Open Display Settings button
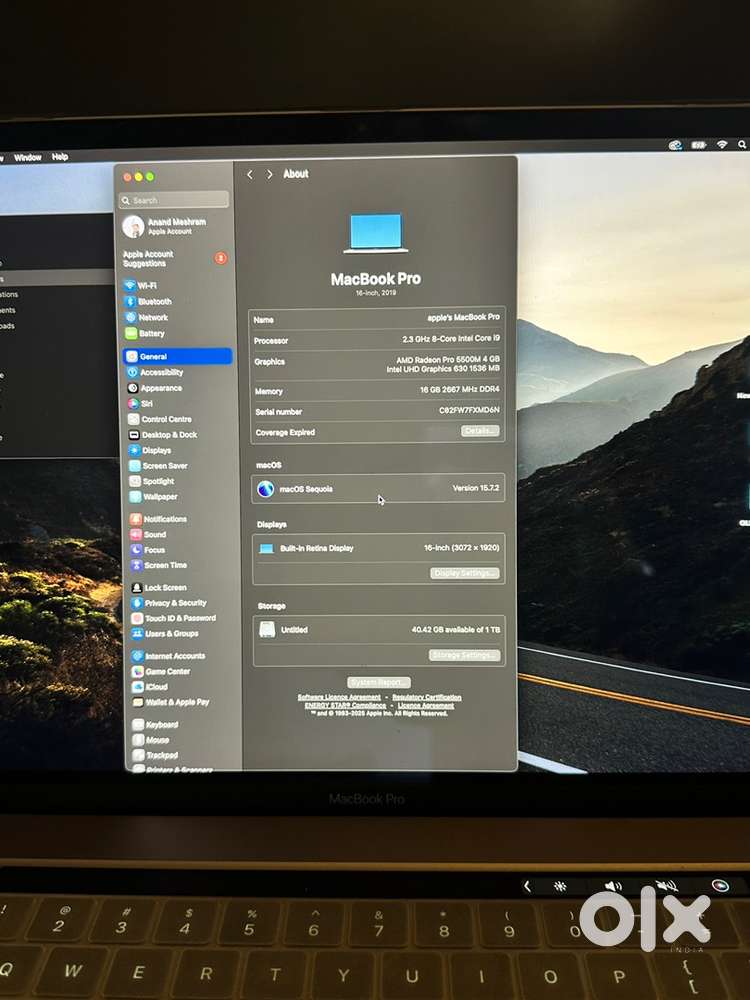 [x=465, y=573]
